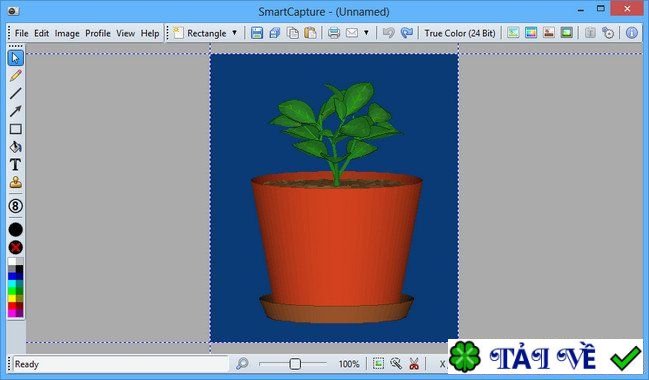Click the zoom slider handle

[295, 364]
